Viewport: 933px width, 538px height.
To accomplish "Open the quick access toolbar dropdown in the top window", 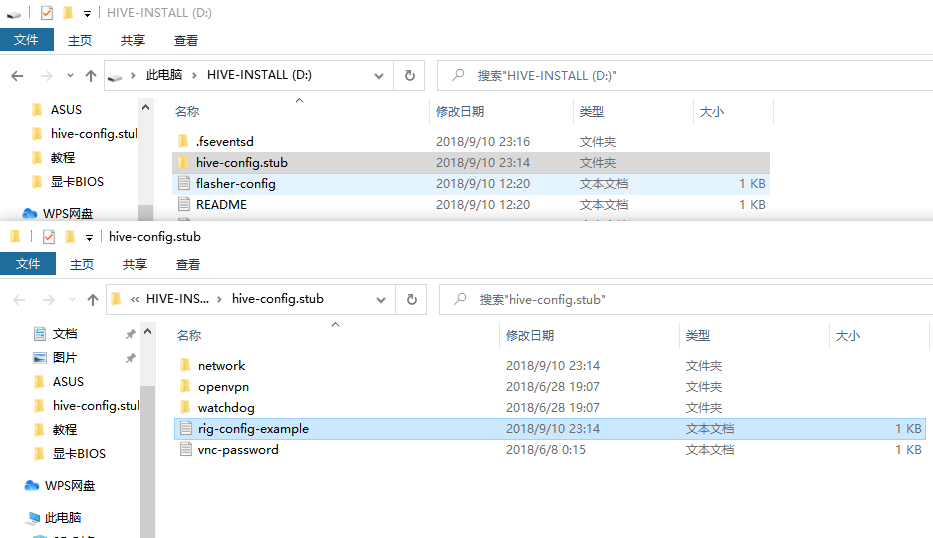I will click(x=87, y=14).
